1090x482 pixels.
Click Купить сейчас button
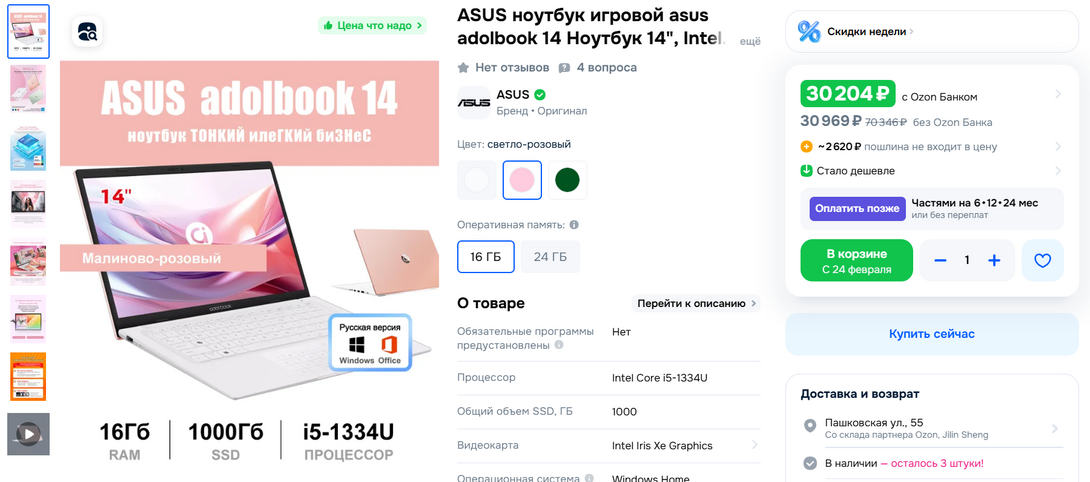point(932,334)
